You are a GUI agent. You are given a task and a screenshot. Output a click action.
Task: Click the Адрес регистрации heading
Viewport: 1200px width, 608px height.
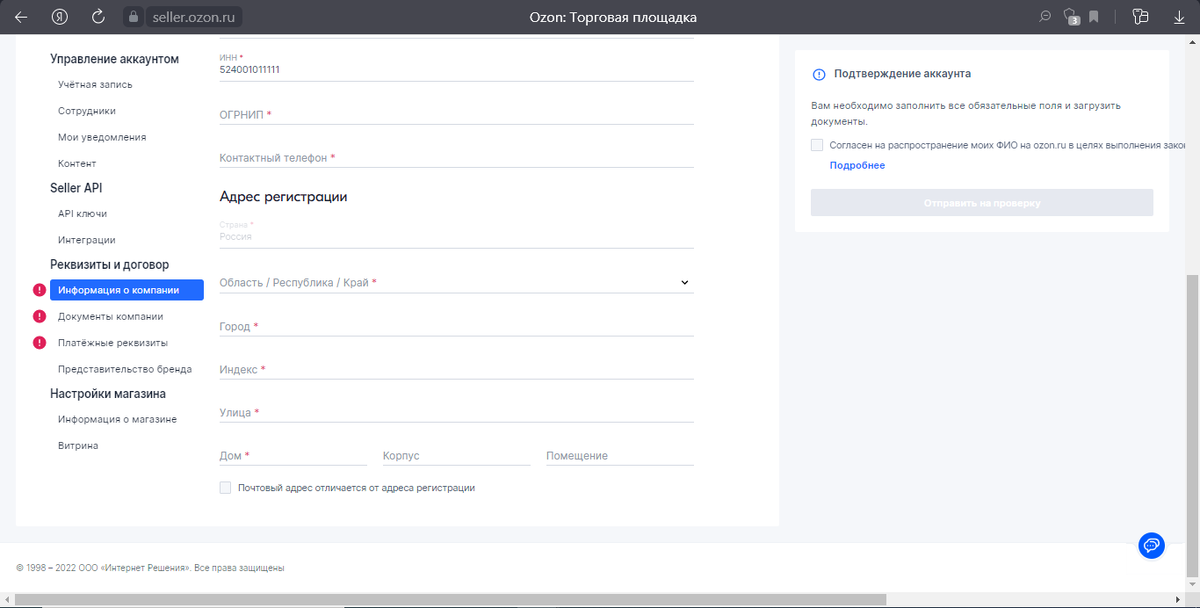[283, 197]
